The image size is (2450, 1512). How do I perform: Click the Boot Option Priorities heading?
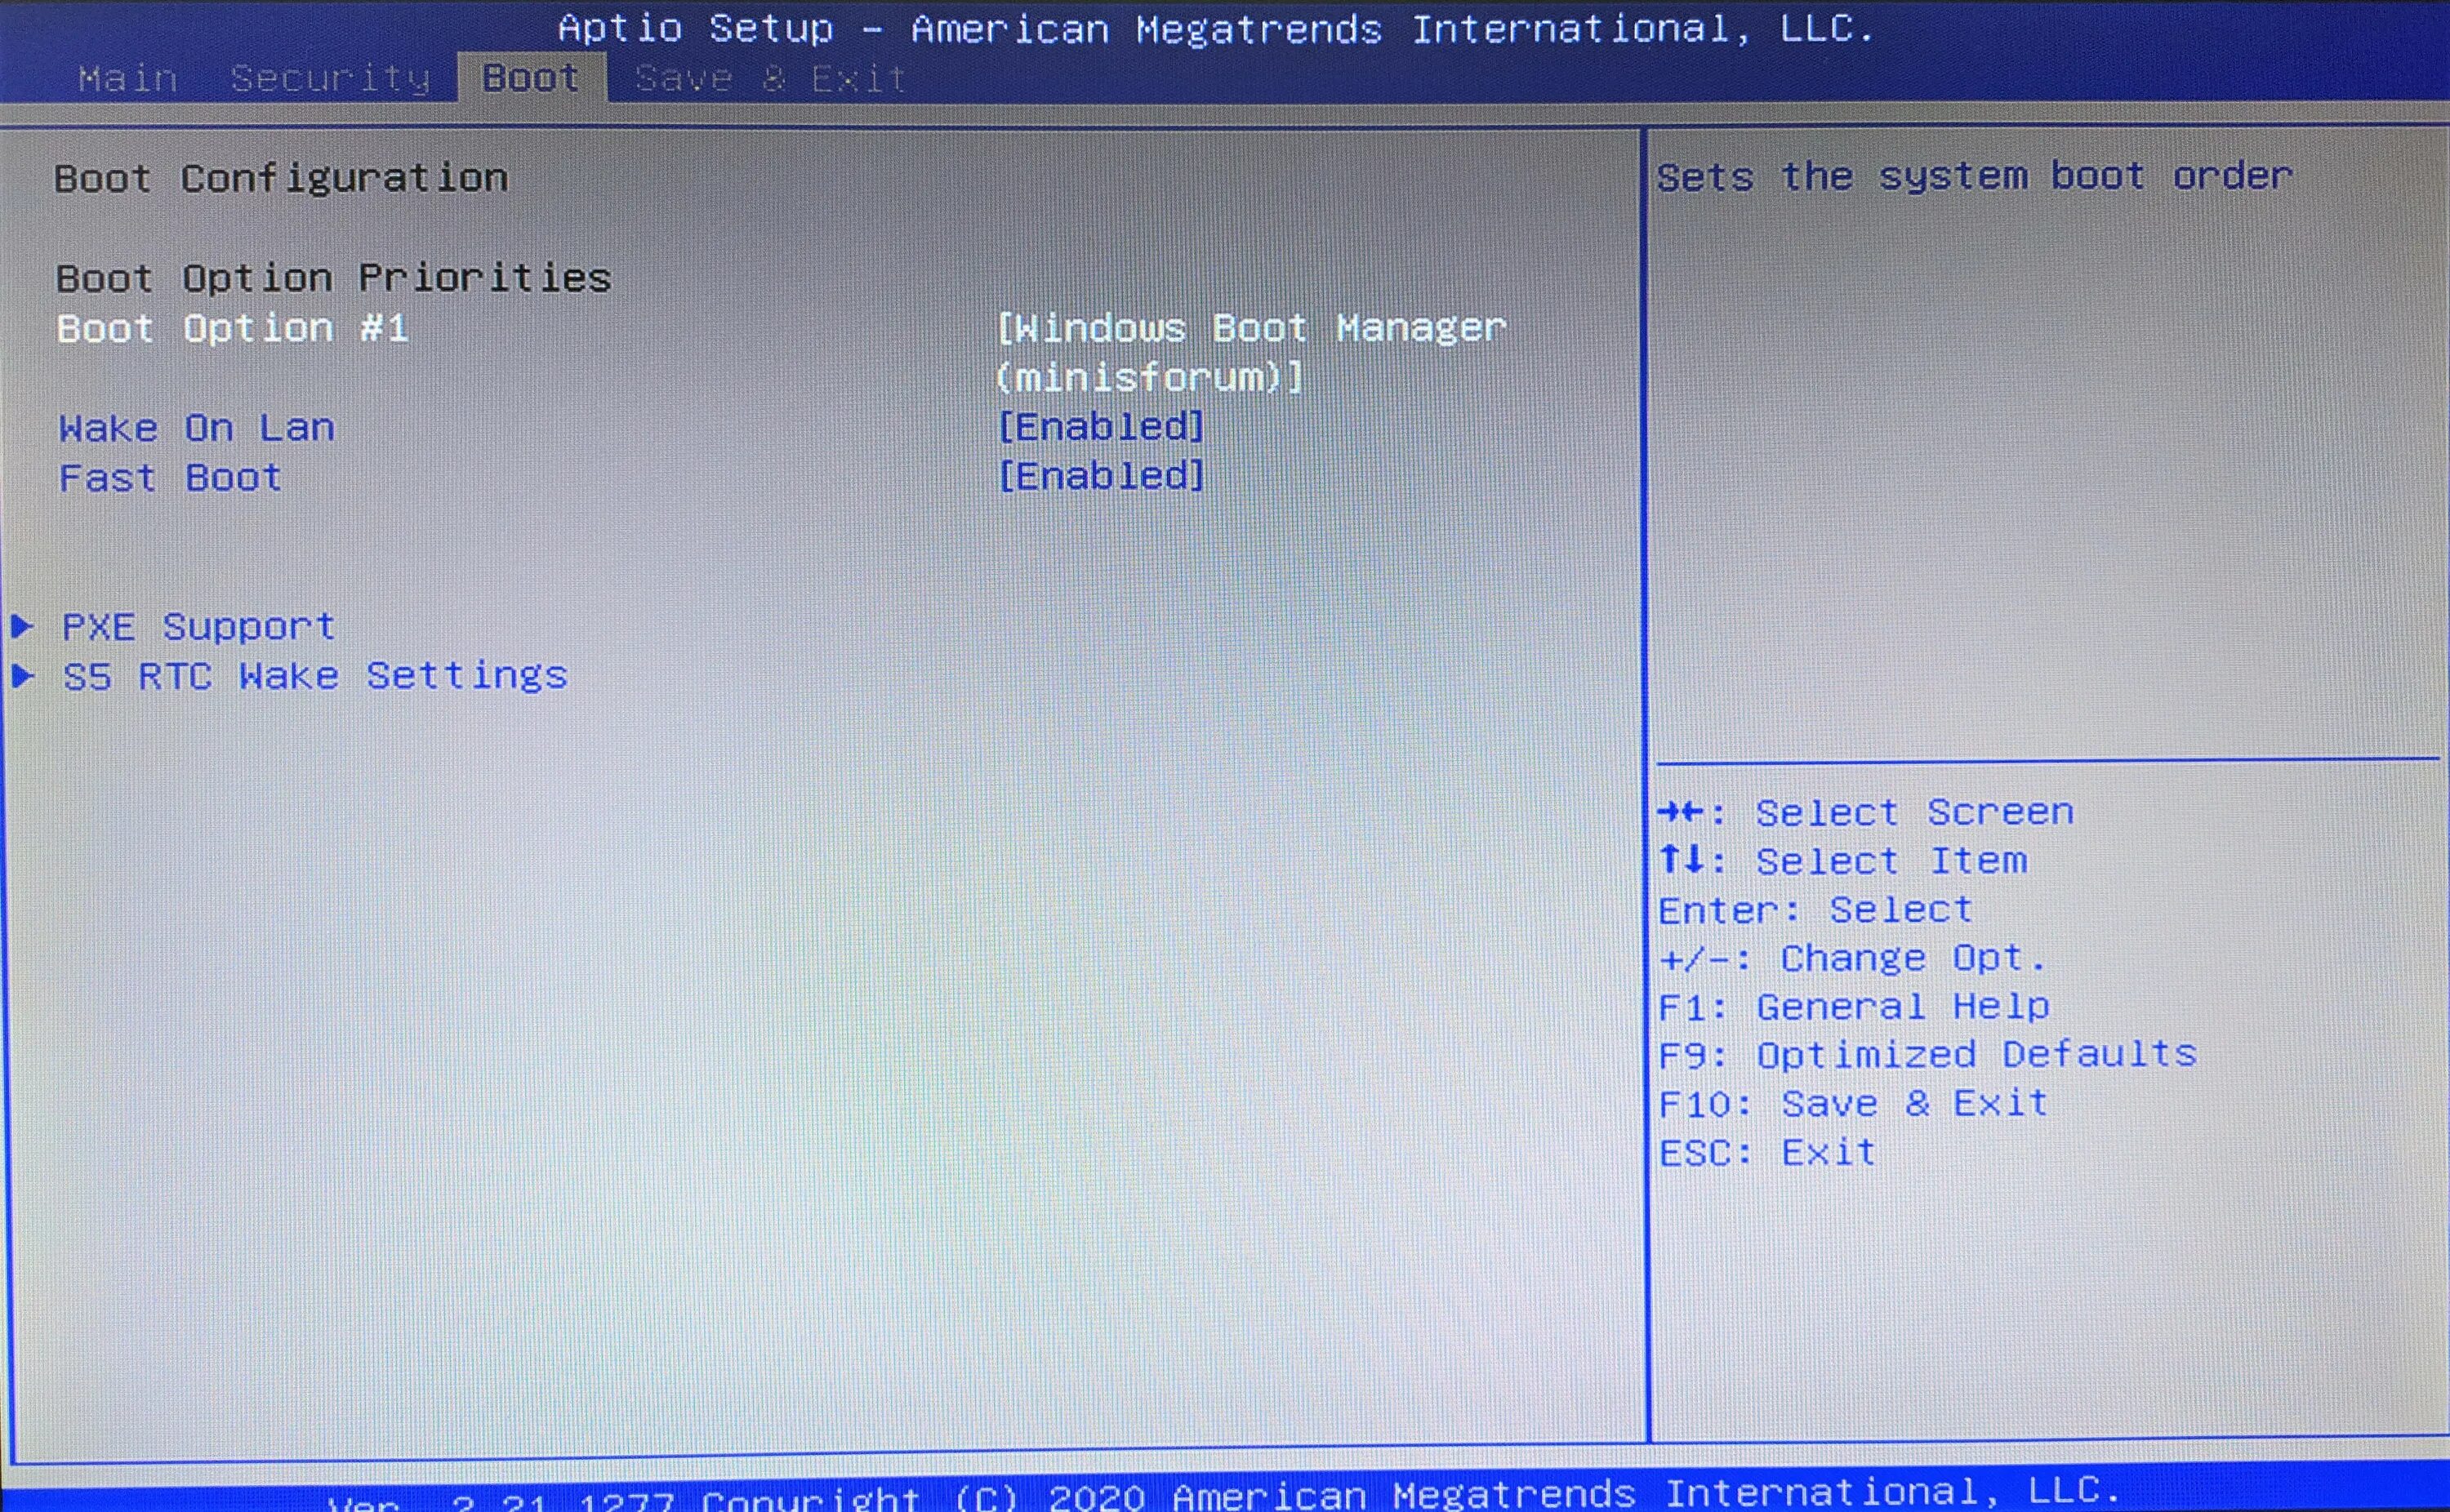pos(333,278)
